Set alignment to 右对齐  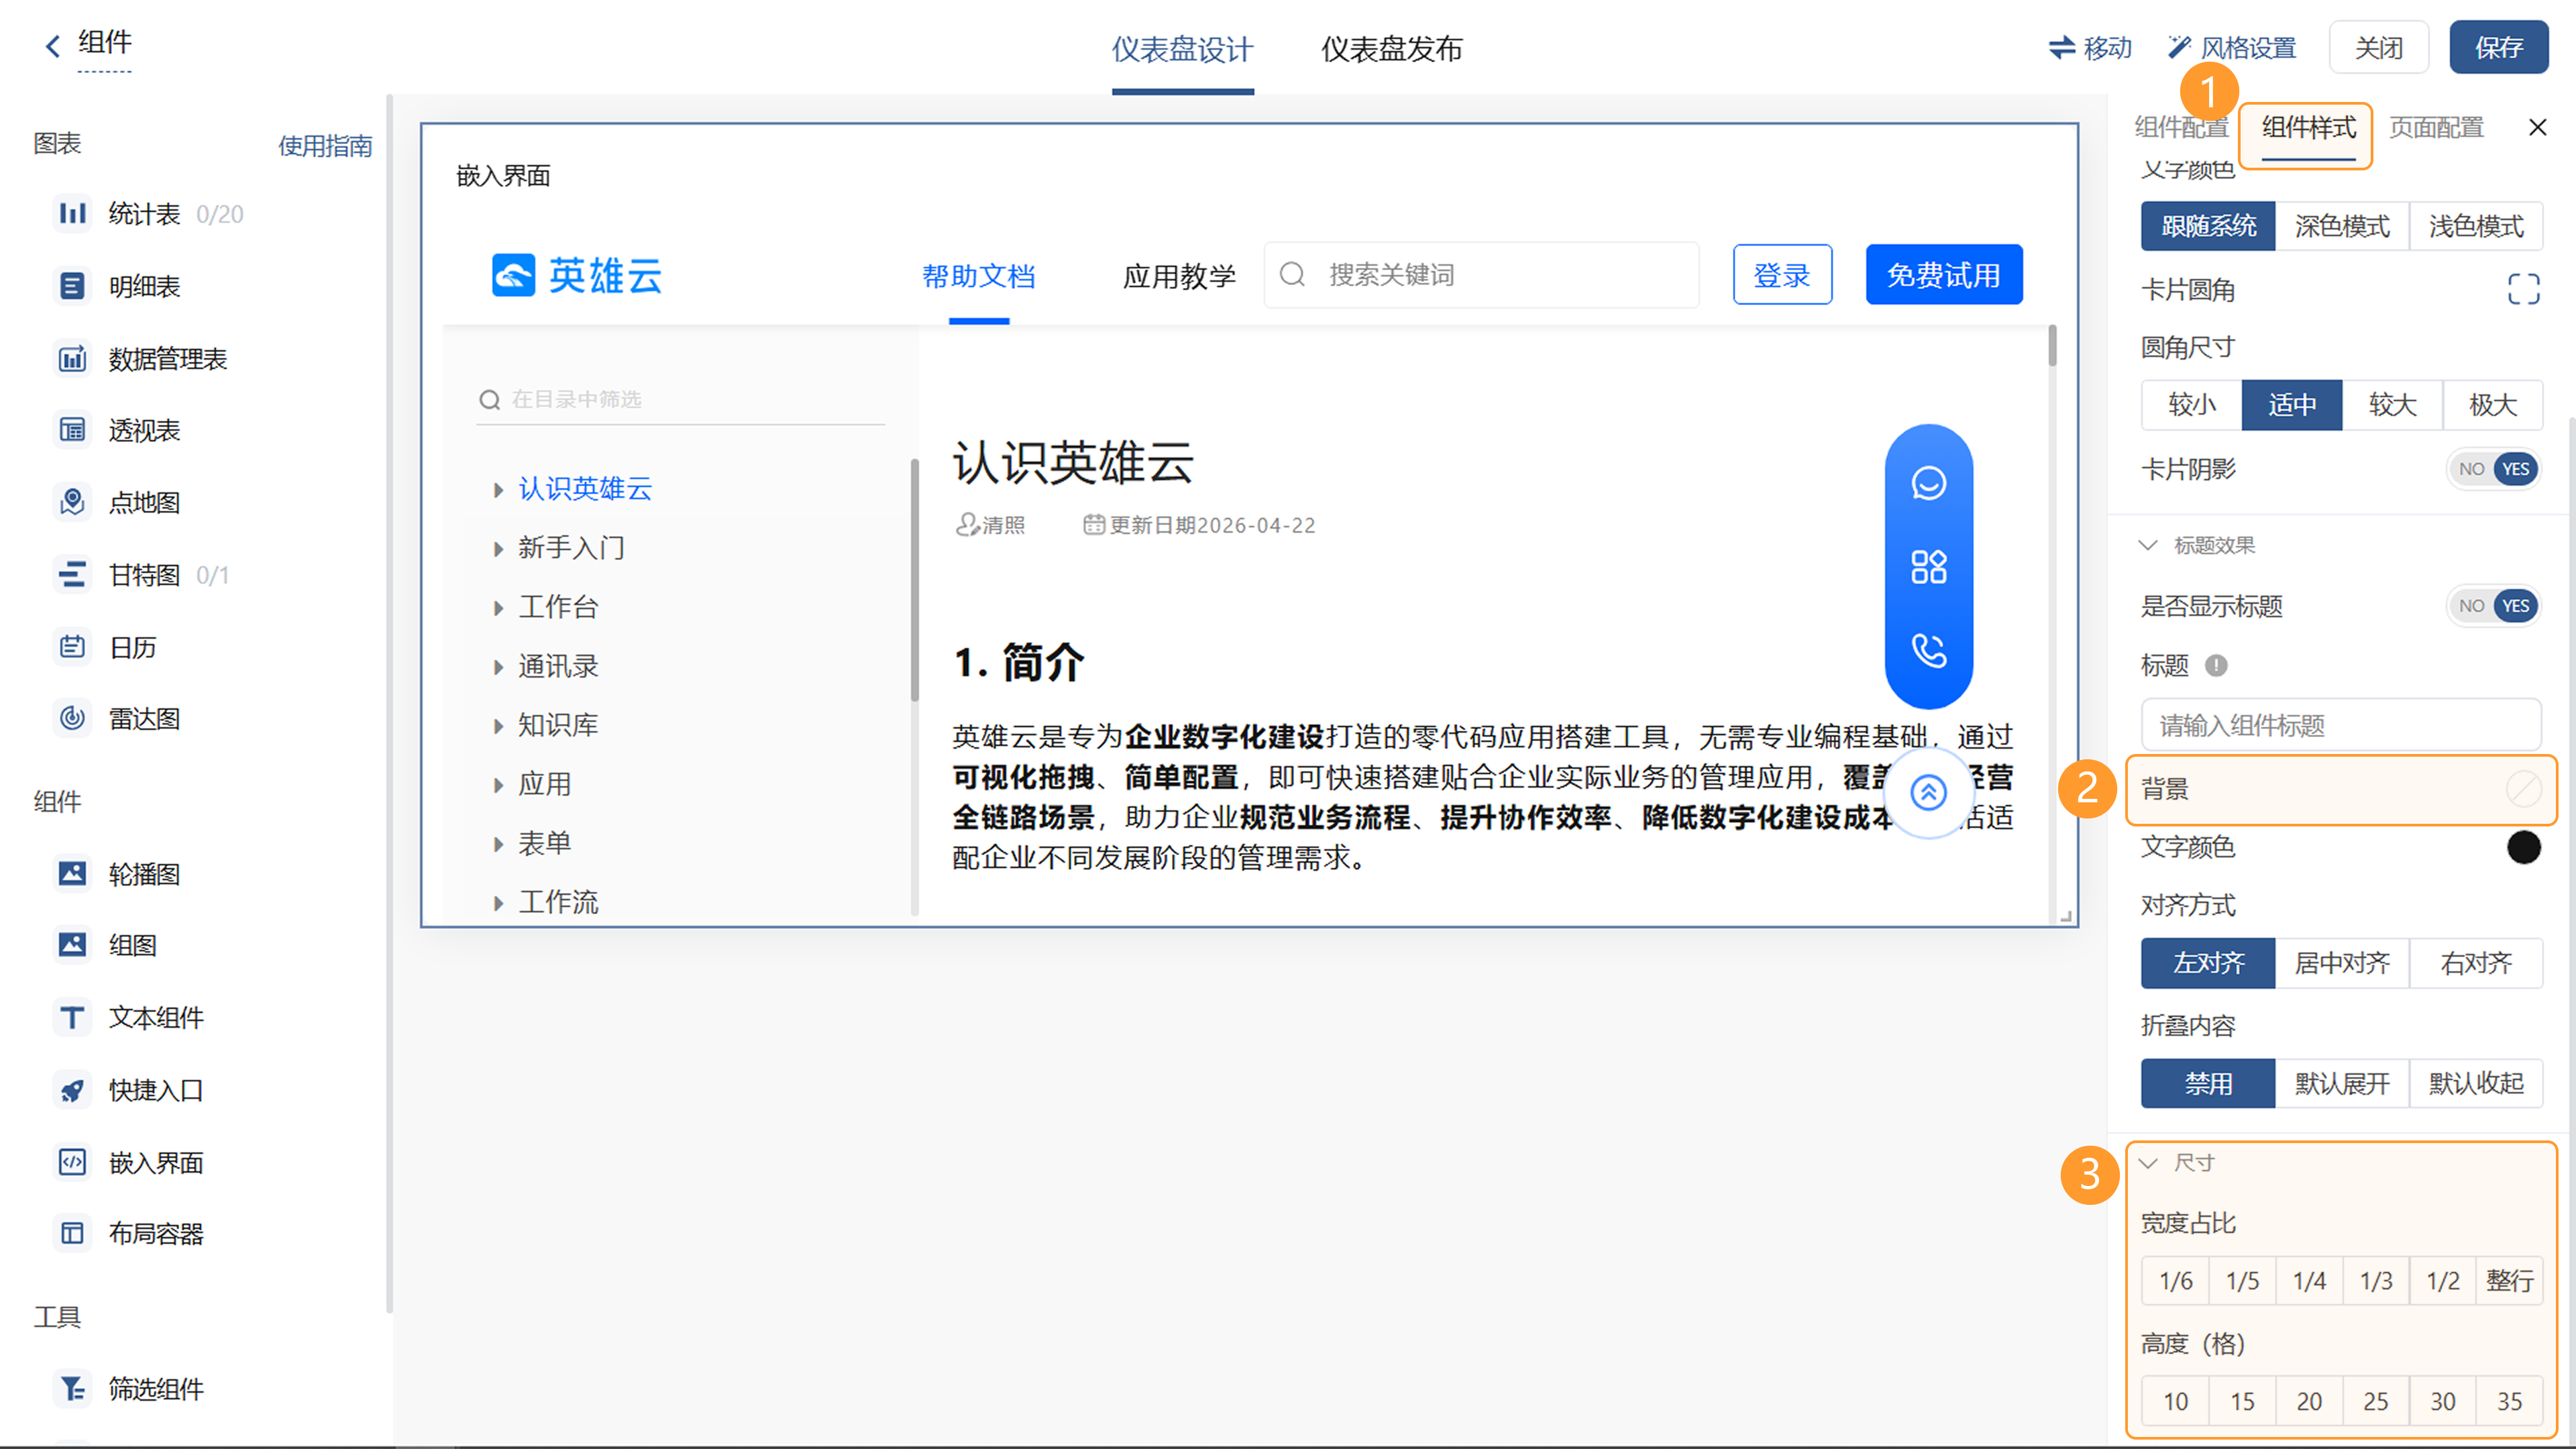pos(2476,963)
